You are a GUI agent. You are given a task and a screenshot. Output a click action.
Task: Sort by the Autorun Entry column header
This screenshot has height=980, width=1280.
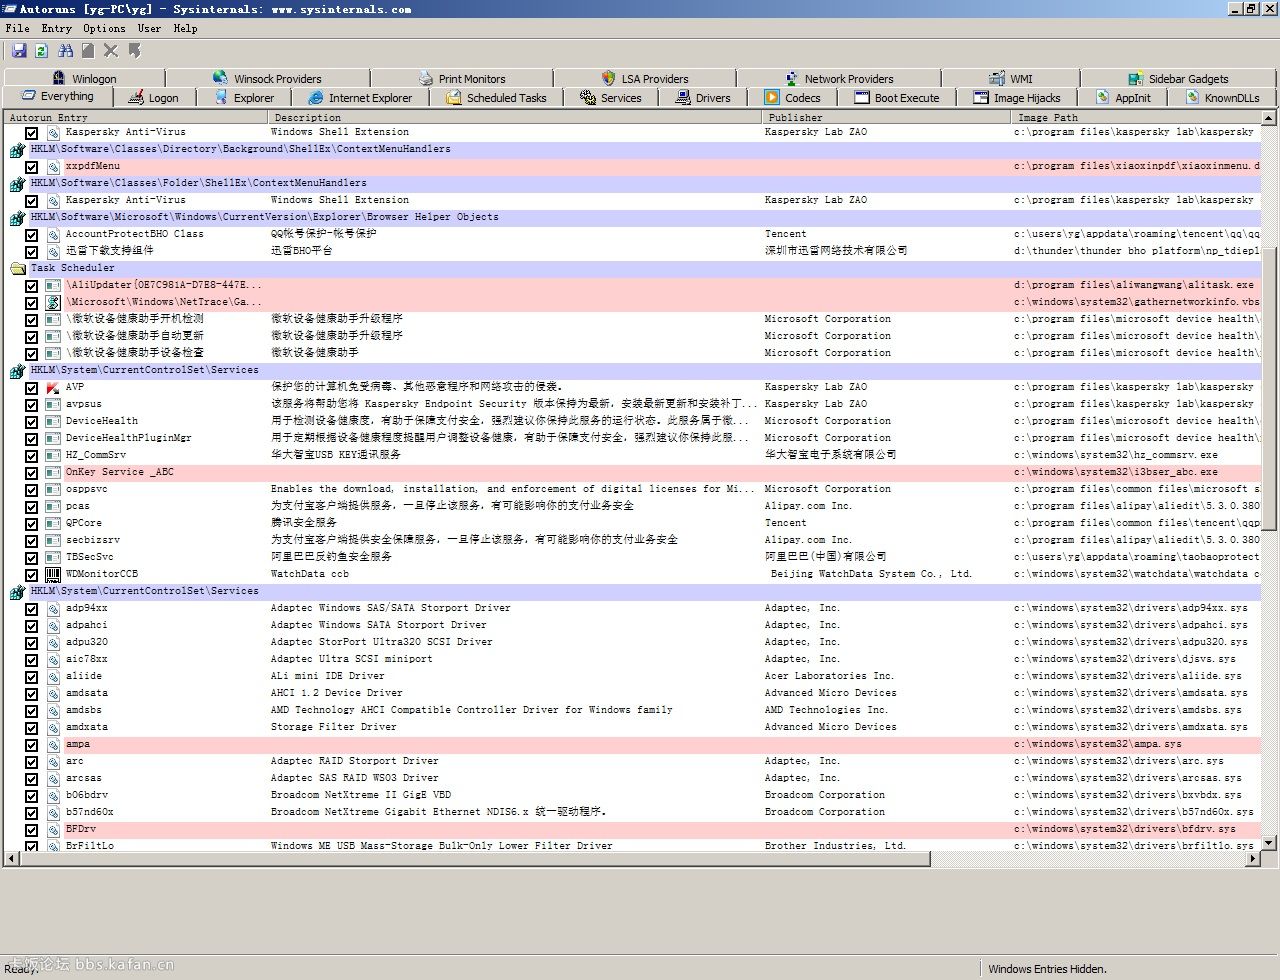(135, 117)
